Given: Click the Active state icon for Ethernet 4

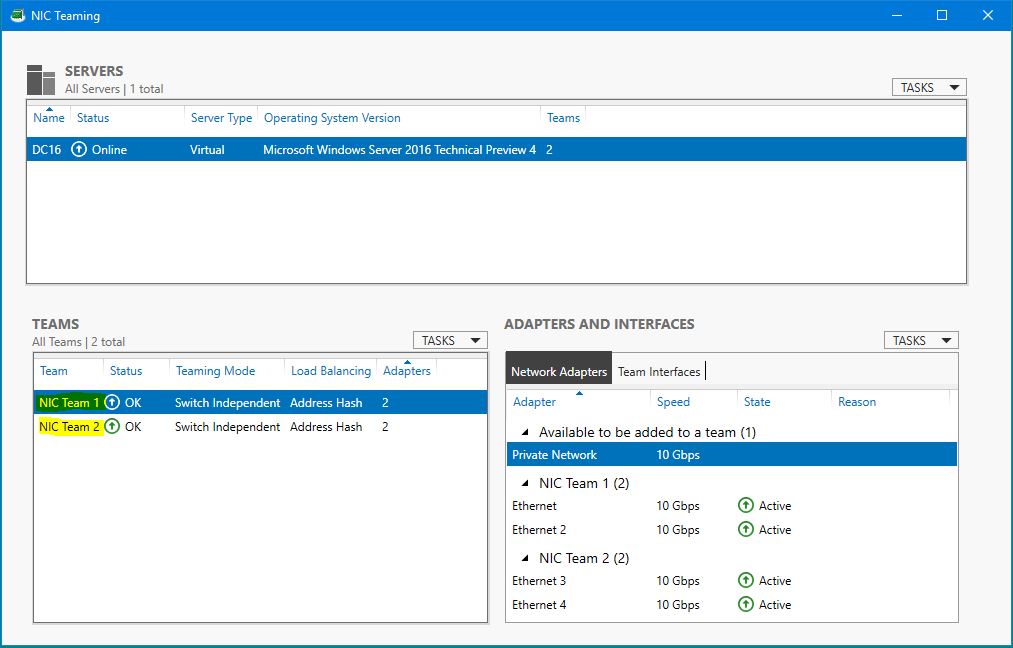Looking at the screenshot, I should coord(746,604).
